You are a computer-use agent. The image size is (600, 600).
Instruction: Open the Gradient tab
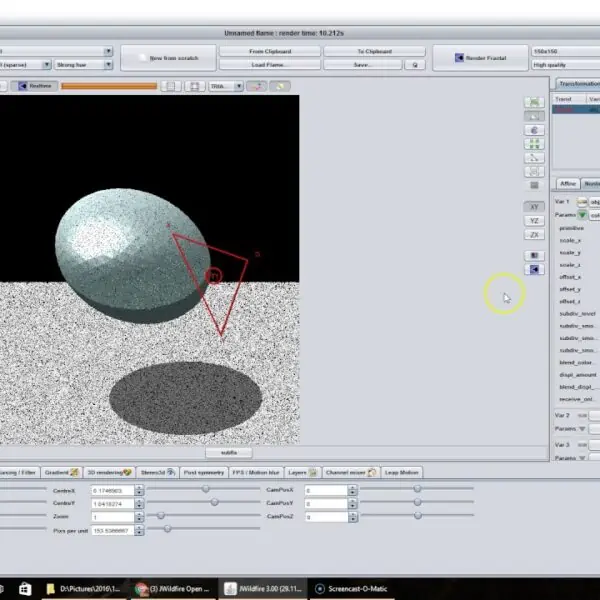[x=61, y=473]
